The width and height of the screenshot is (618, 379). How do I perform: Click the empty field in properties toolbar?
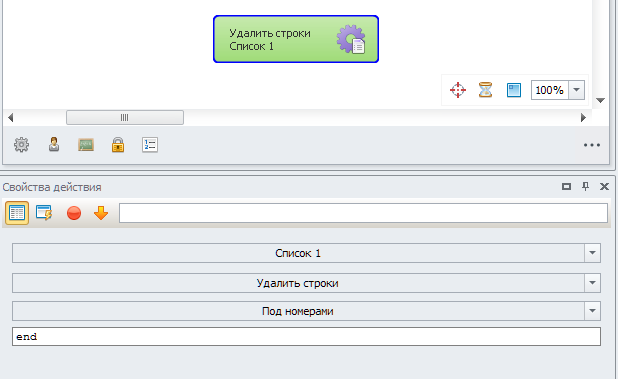tap(363, 213)
